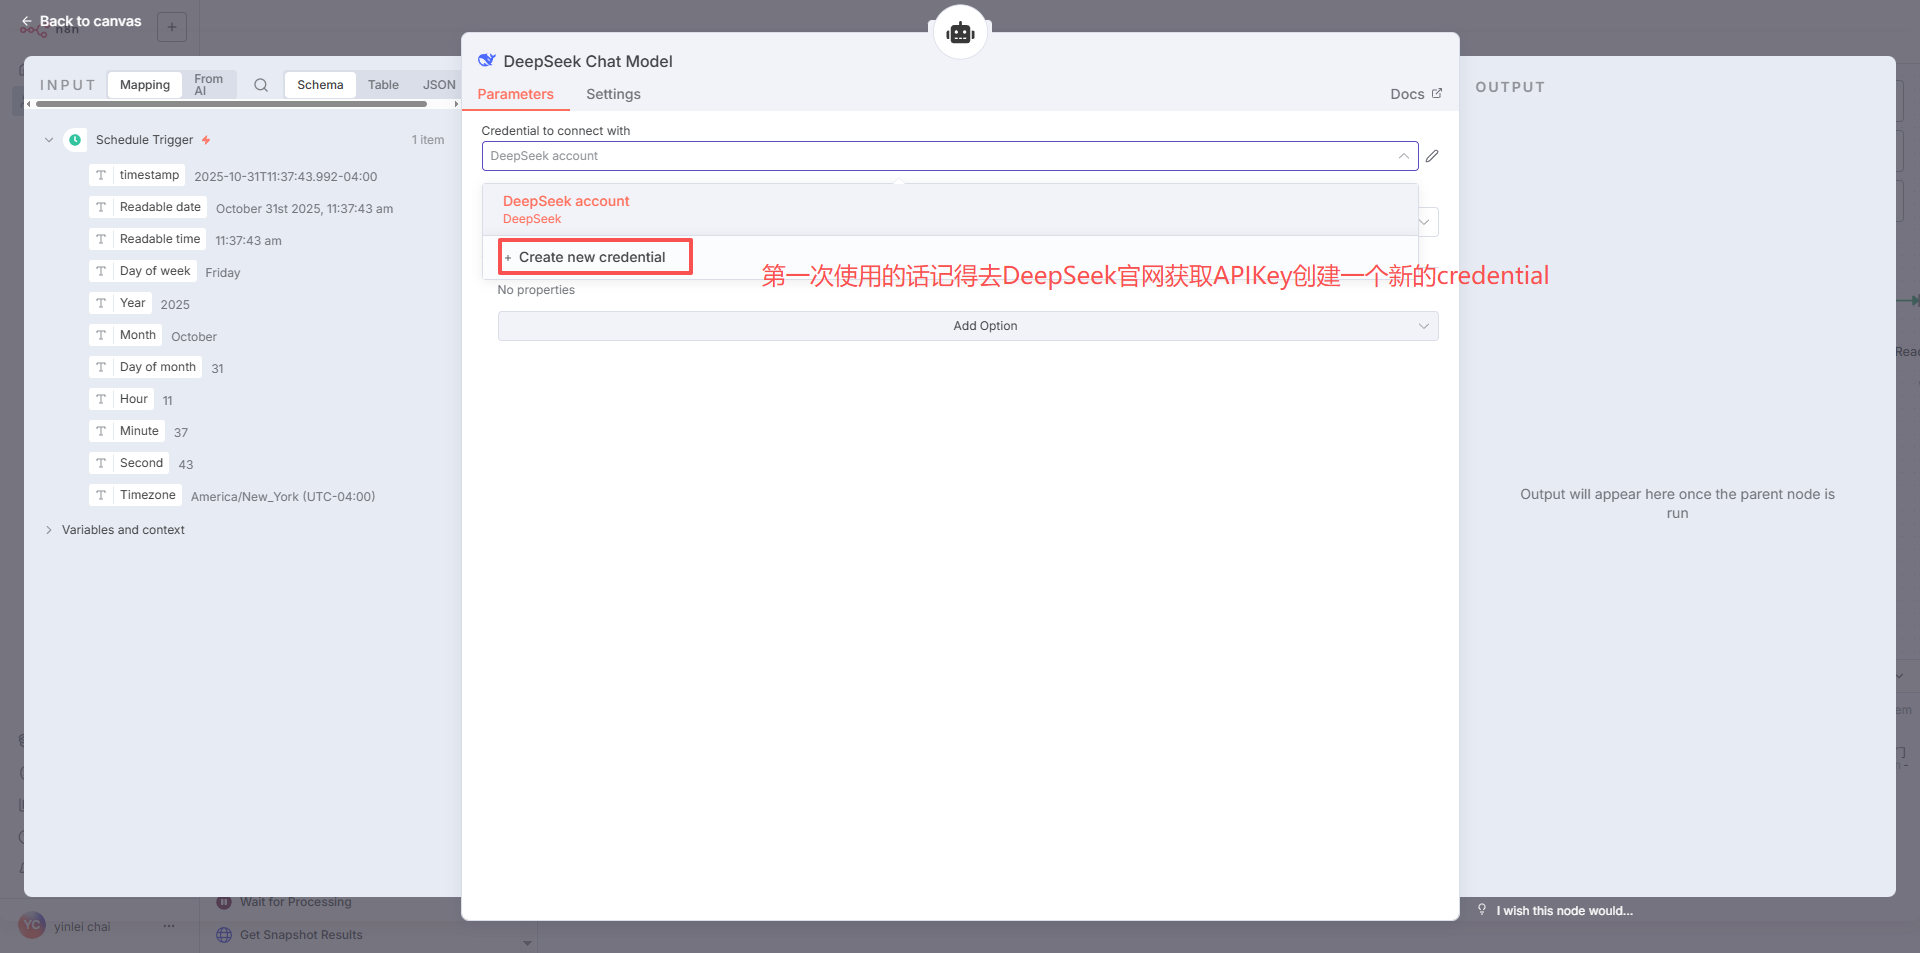Open the Add Option dropdown
The image size is (1920, 953).
point(968,326)
